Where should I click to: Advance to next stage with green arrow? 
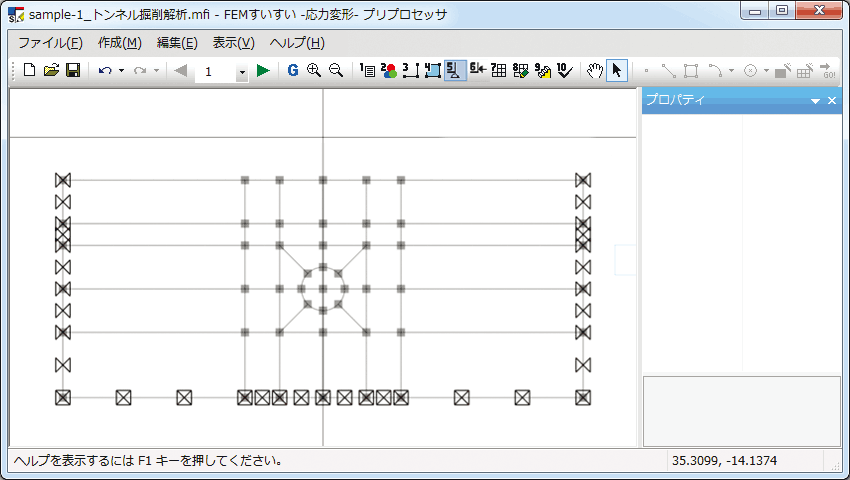(263, 71)
